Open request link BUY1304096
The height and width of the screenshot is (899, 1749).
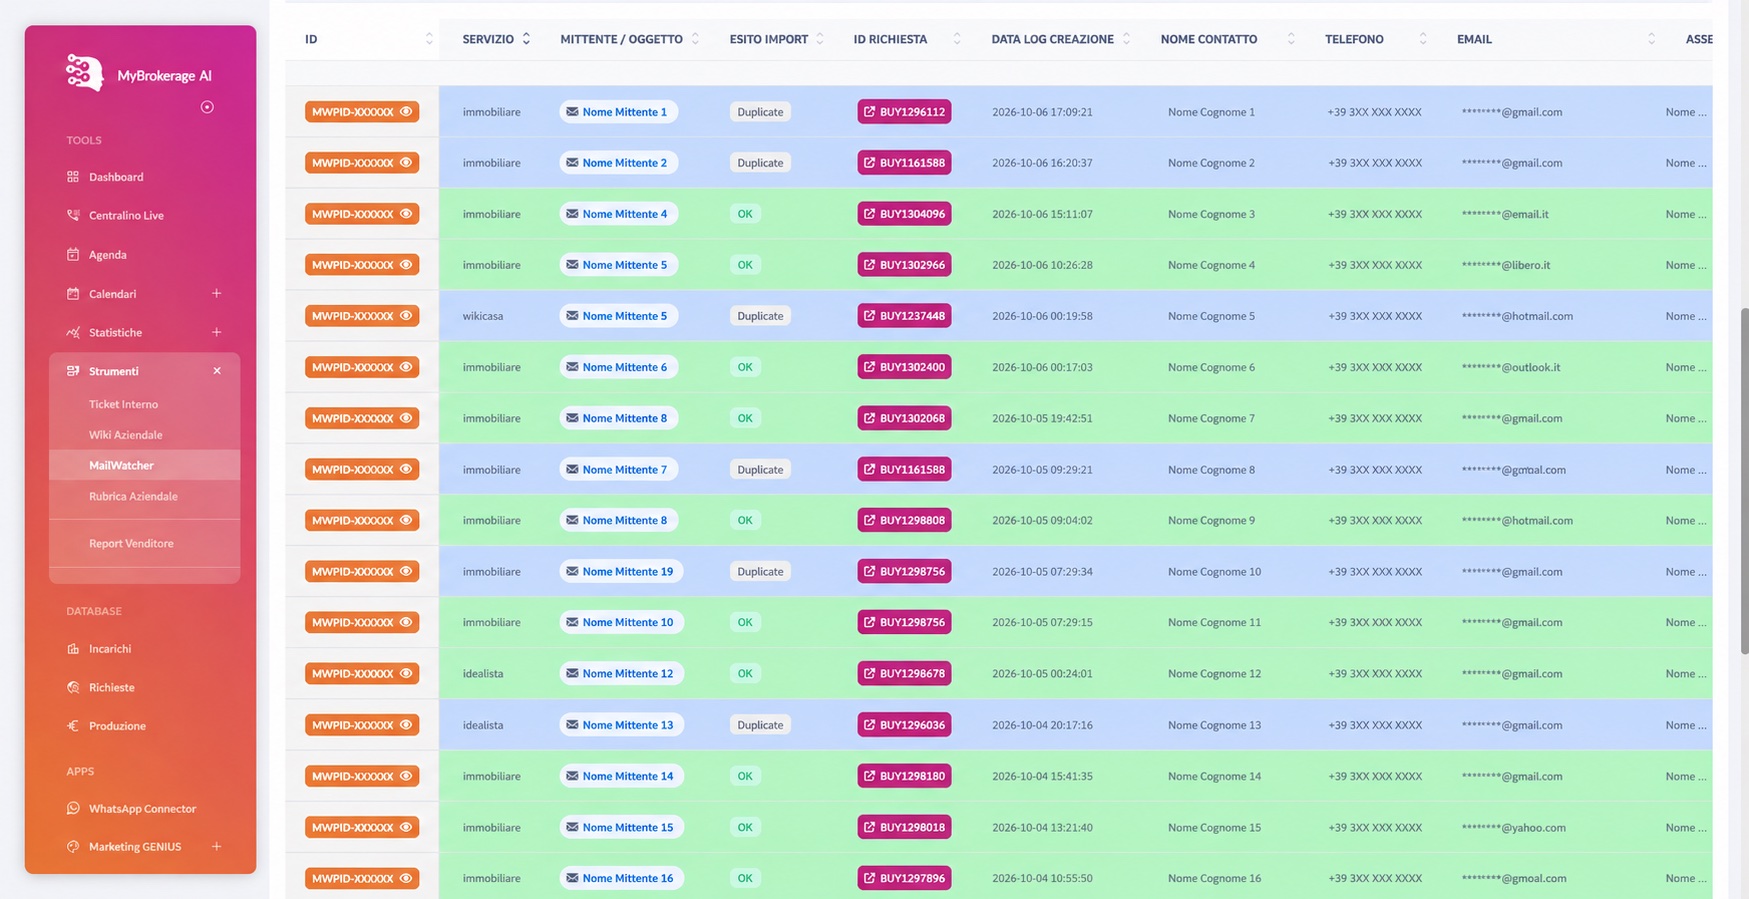click(x=904, y=214)
